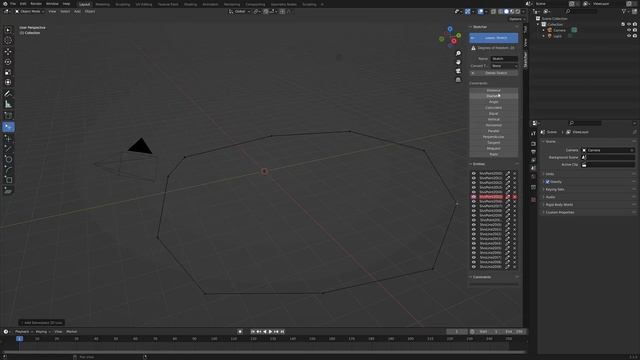Viewport: 640px width, 360px height.
Task: Add a Perpendicular constraint
Action: click(x=493, y=137)
